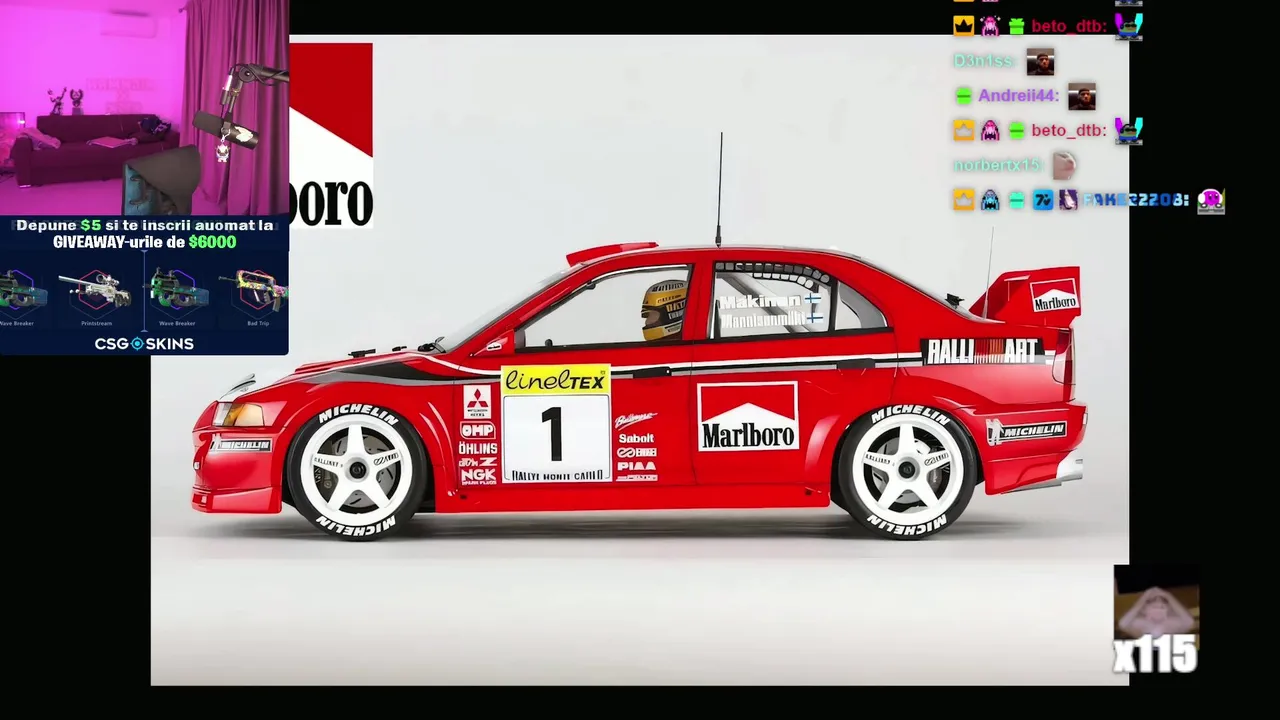1280x720 pixels.
Task: Click the green $6000 giveaway amount
Action: click(212, 242)
